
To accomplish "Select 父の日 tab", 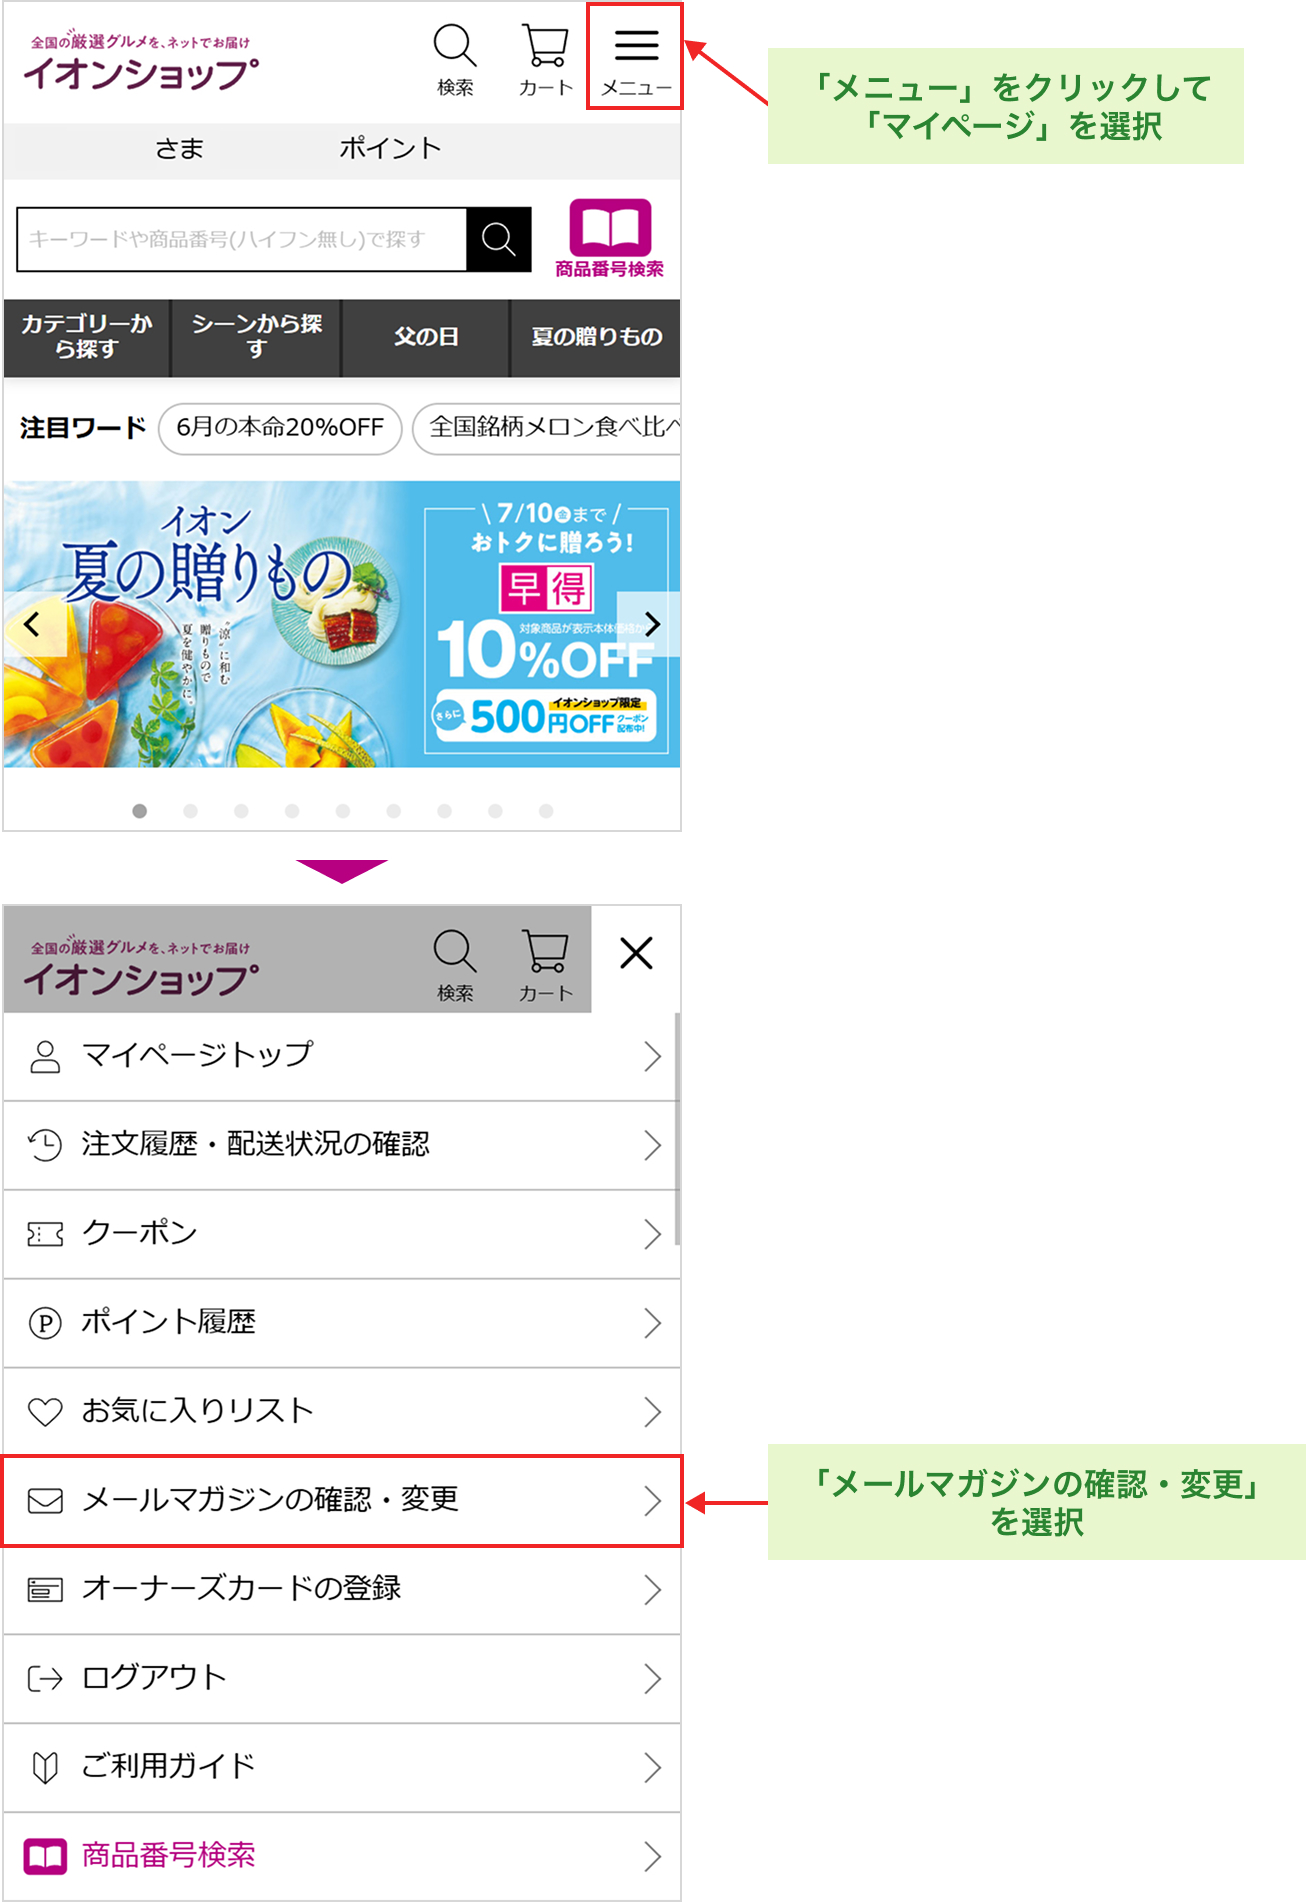I will coord(426,337).
